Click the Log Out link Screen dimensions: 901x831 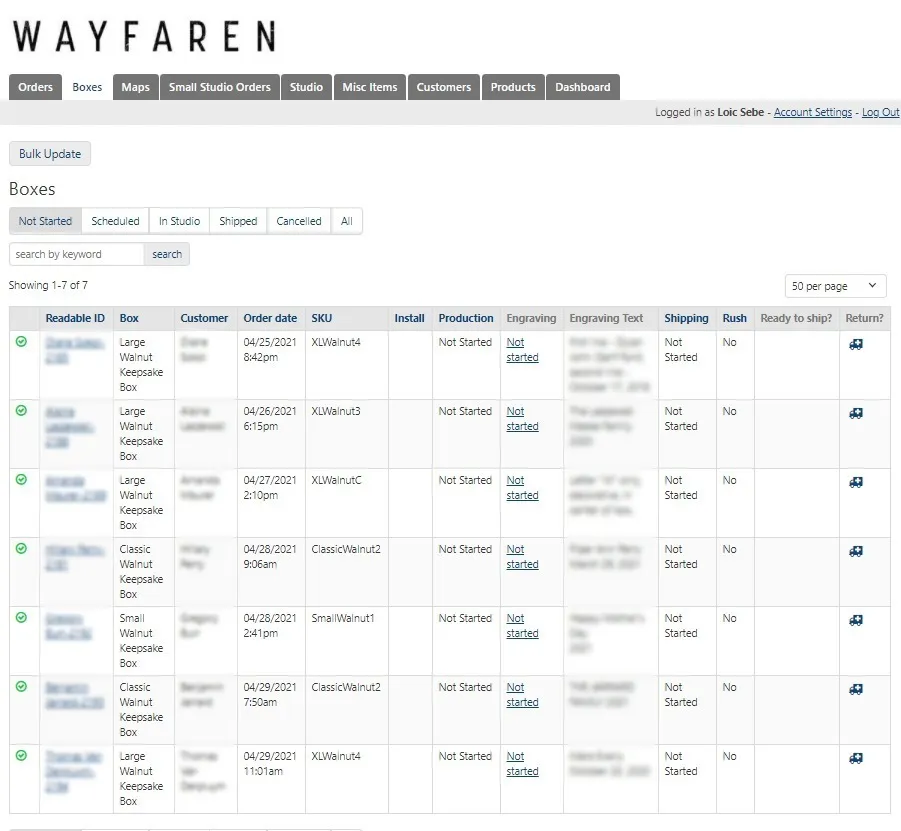[880, 112]
